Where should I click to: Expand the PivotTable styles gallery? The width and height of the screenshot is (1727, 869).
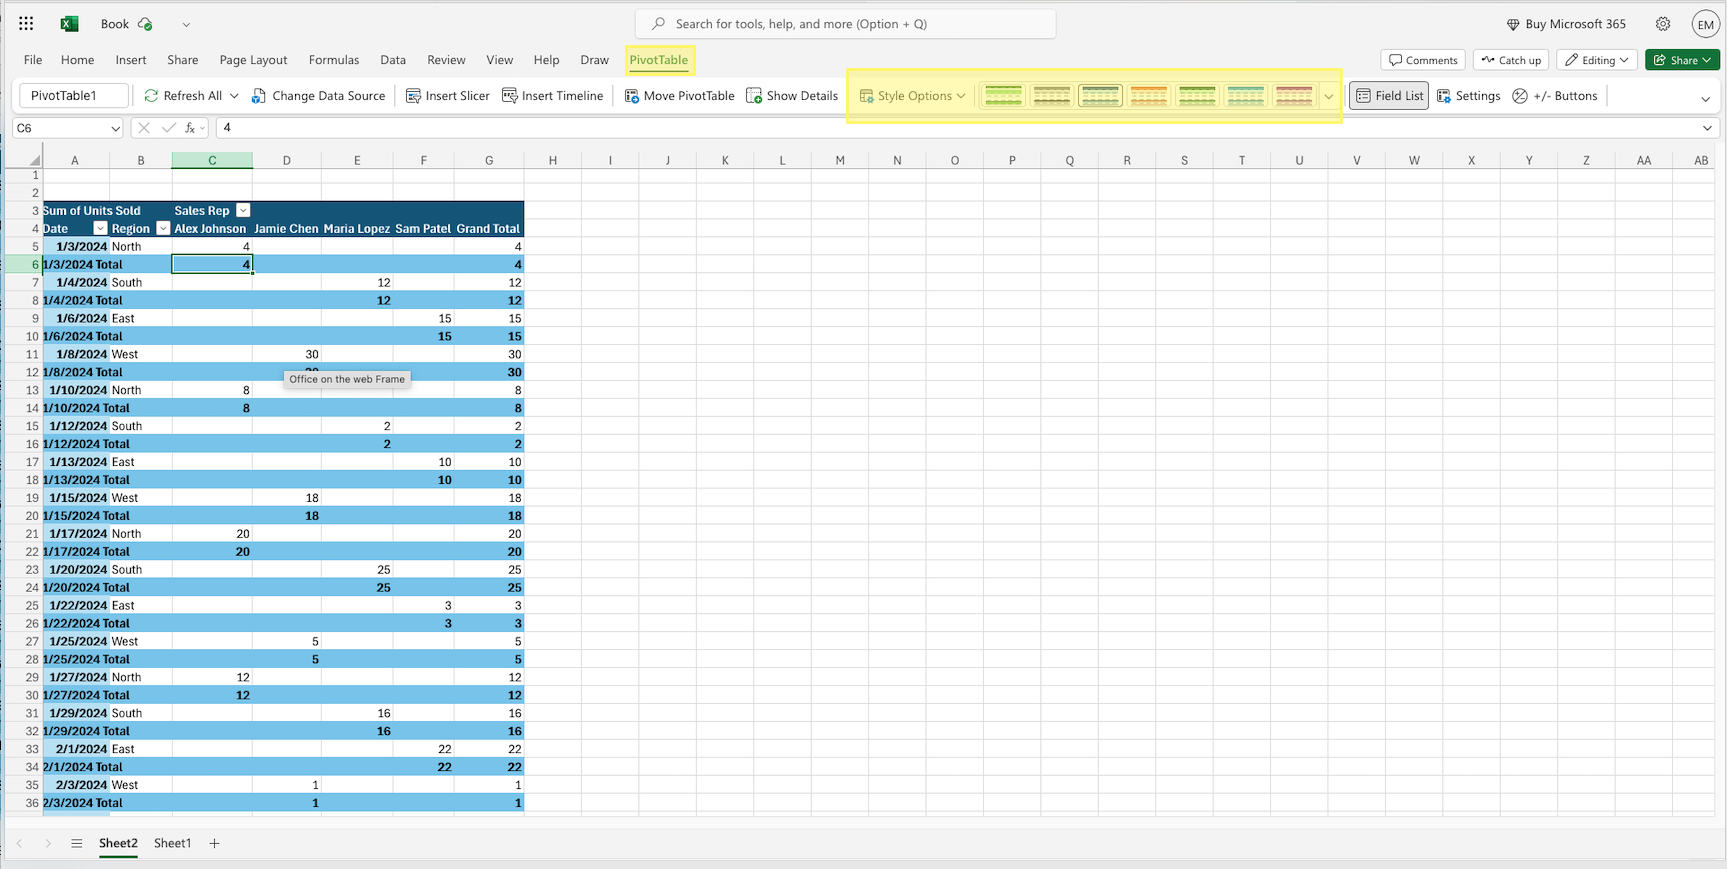click(x=1329, y=96)
